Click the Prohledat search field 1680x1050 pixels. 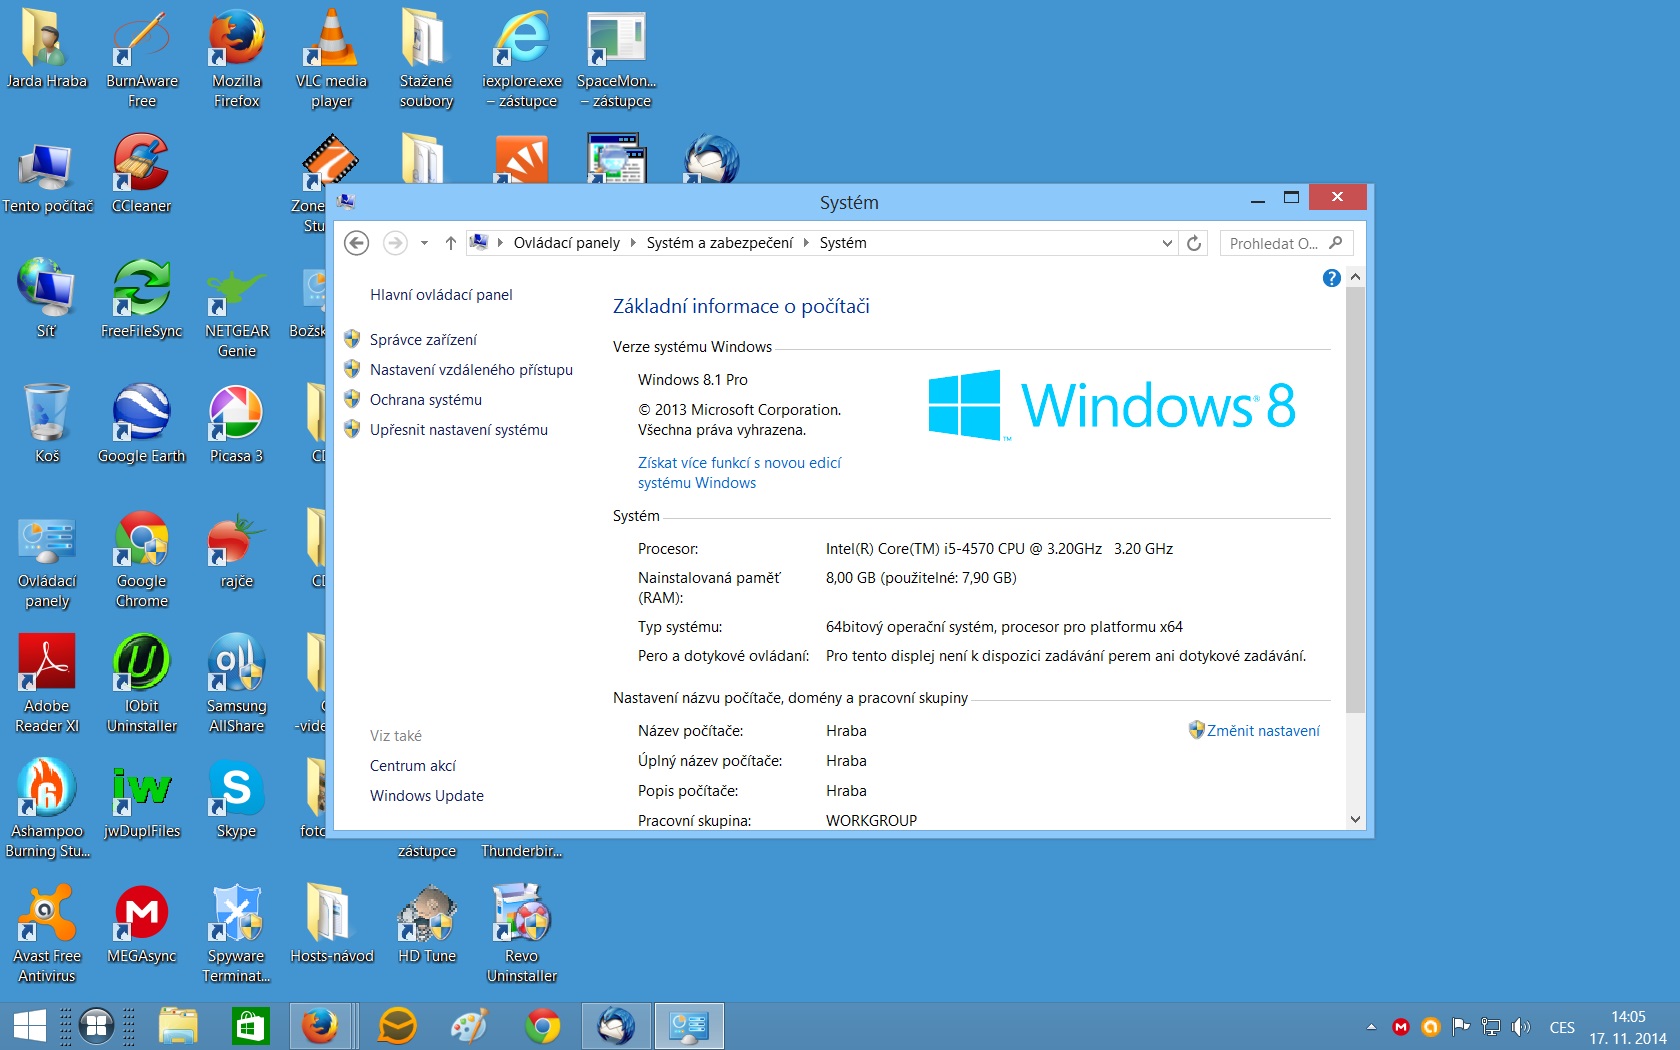tap(1286, 243)
